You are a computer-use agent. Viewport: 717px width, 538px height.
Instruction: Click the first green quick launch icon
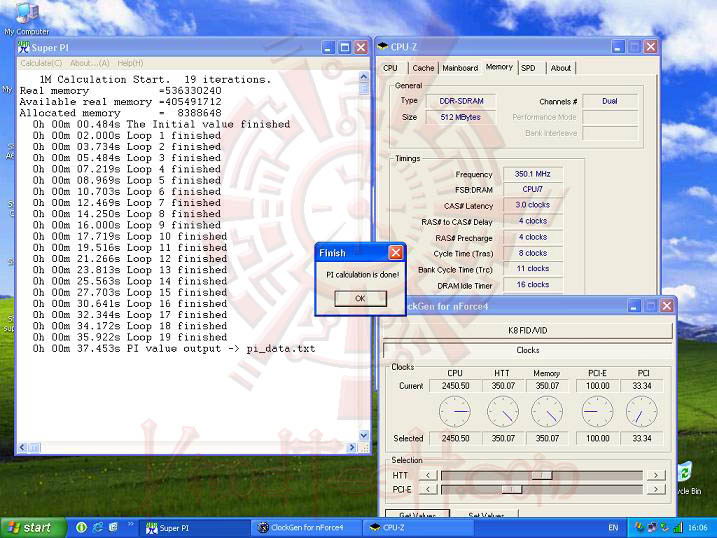click(x=81, y=527)
